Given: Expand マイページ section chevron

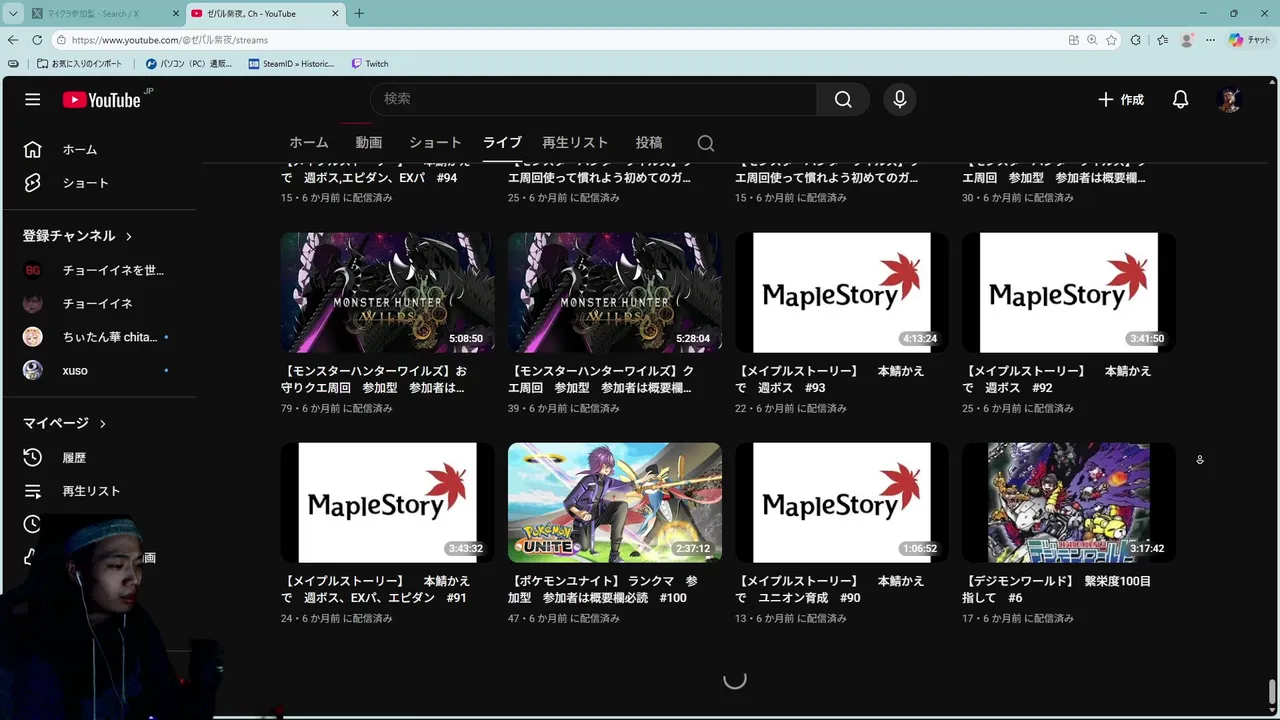Looking at the screenshot, I should [x=102, y=424].
